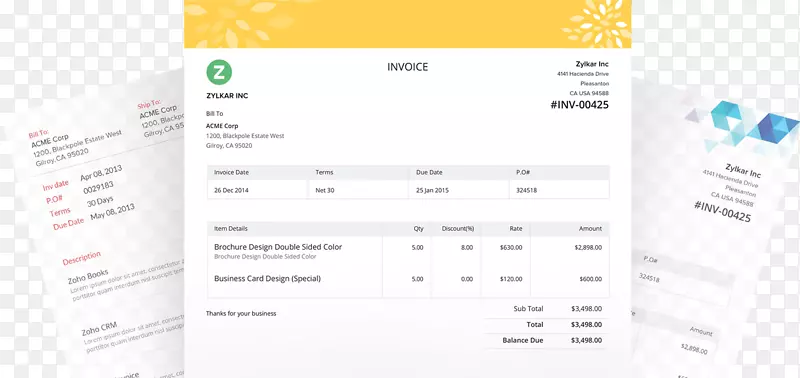Select Brochure Design Double Sided Color item
This screenshot has width=800, height=378.
tap(278, 247)
